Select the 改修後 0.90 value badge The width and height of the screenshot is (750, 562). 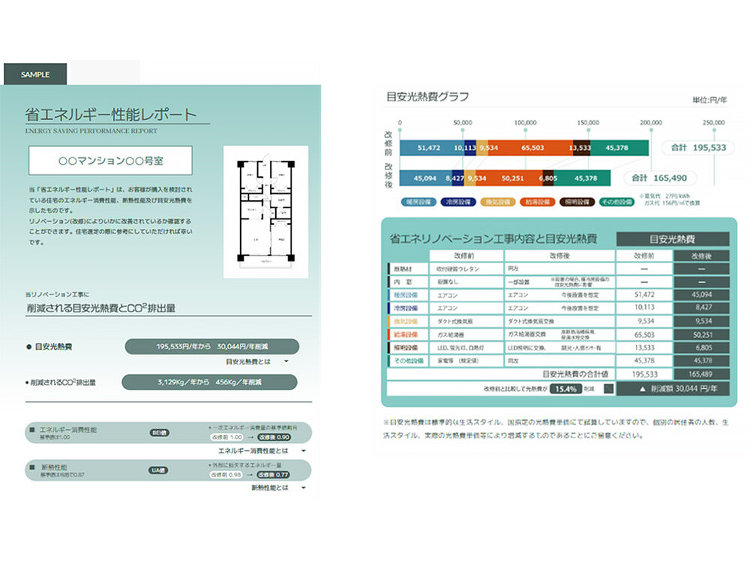274,437
